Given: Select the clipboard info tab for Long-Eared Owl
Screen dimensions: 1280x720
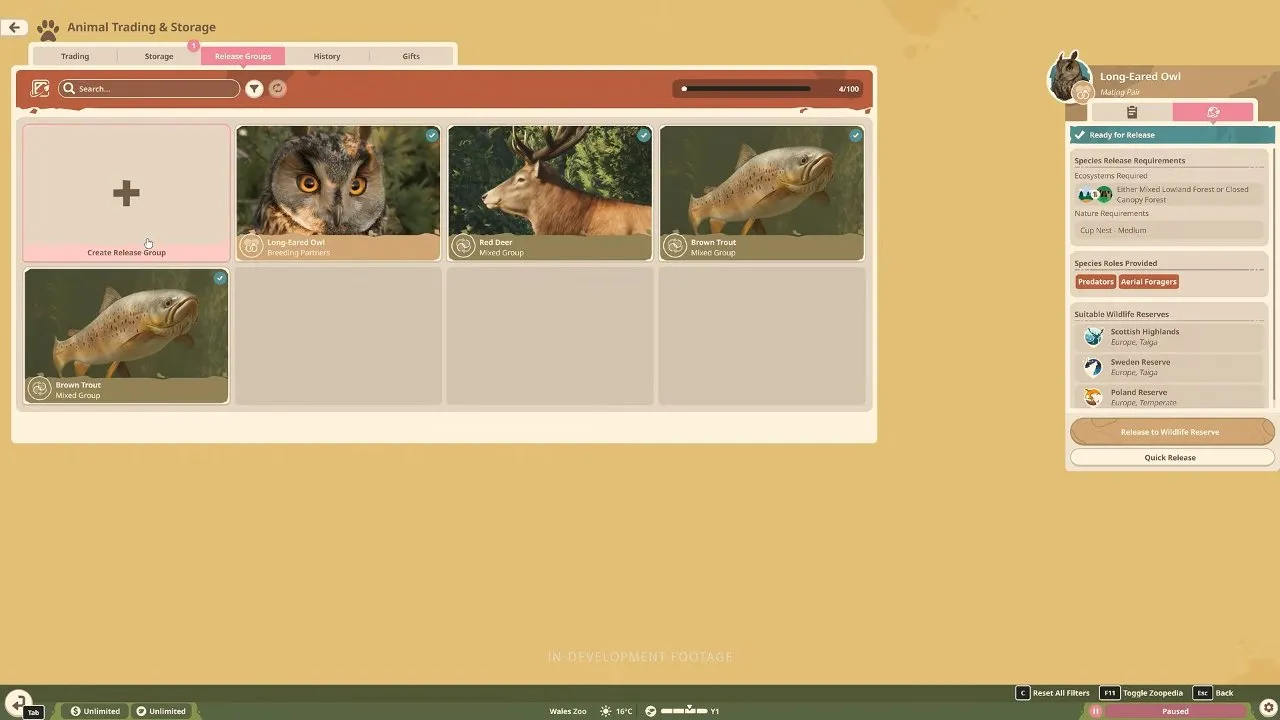Looking at the screenshot, I should point(1132,112).
